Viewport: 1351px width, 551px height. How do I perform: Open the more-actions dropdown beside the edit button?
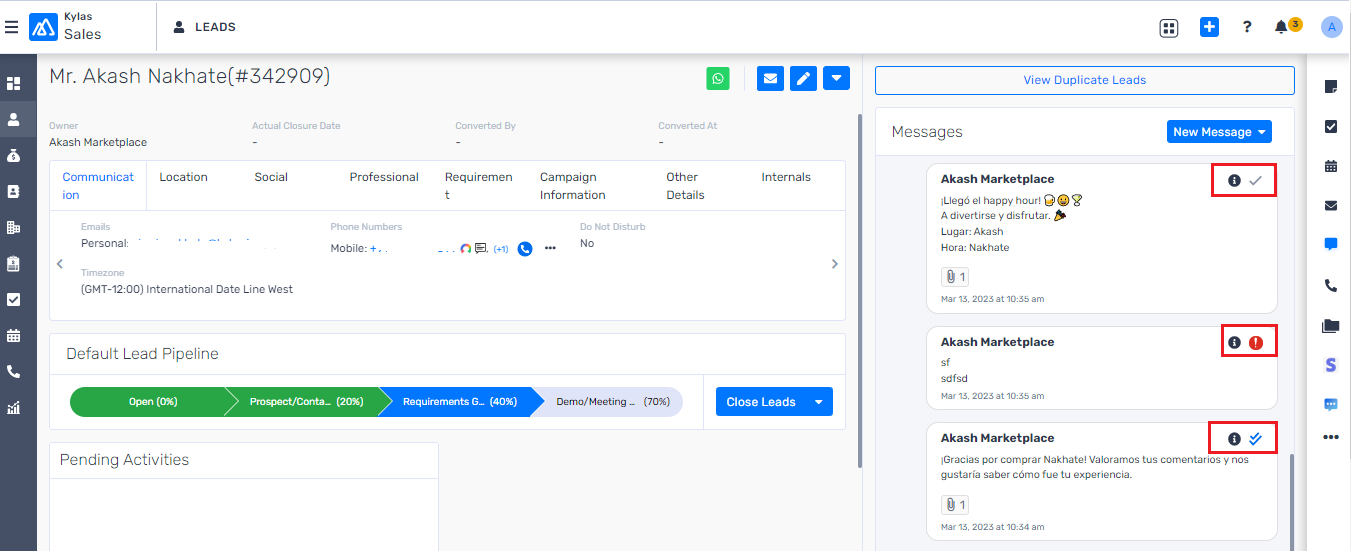tap(836, 78)
